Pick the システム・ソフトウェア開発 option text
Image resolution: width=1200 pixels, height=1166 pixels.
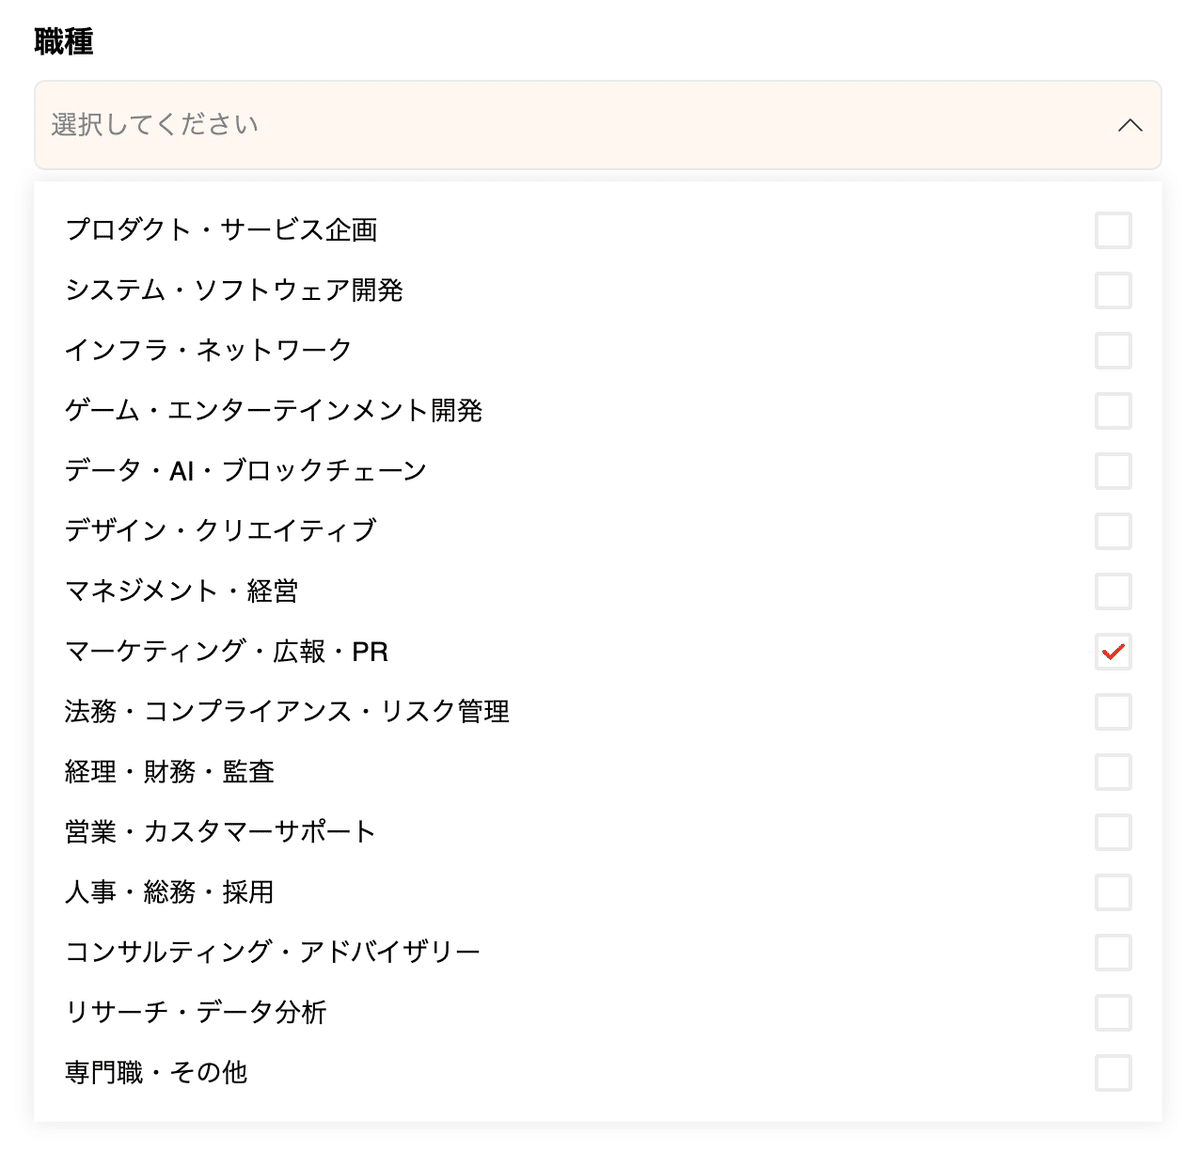click(x=234, y=290)
